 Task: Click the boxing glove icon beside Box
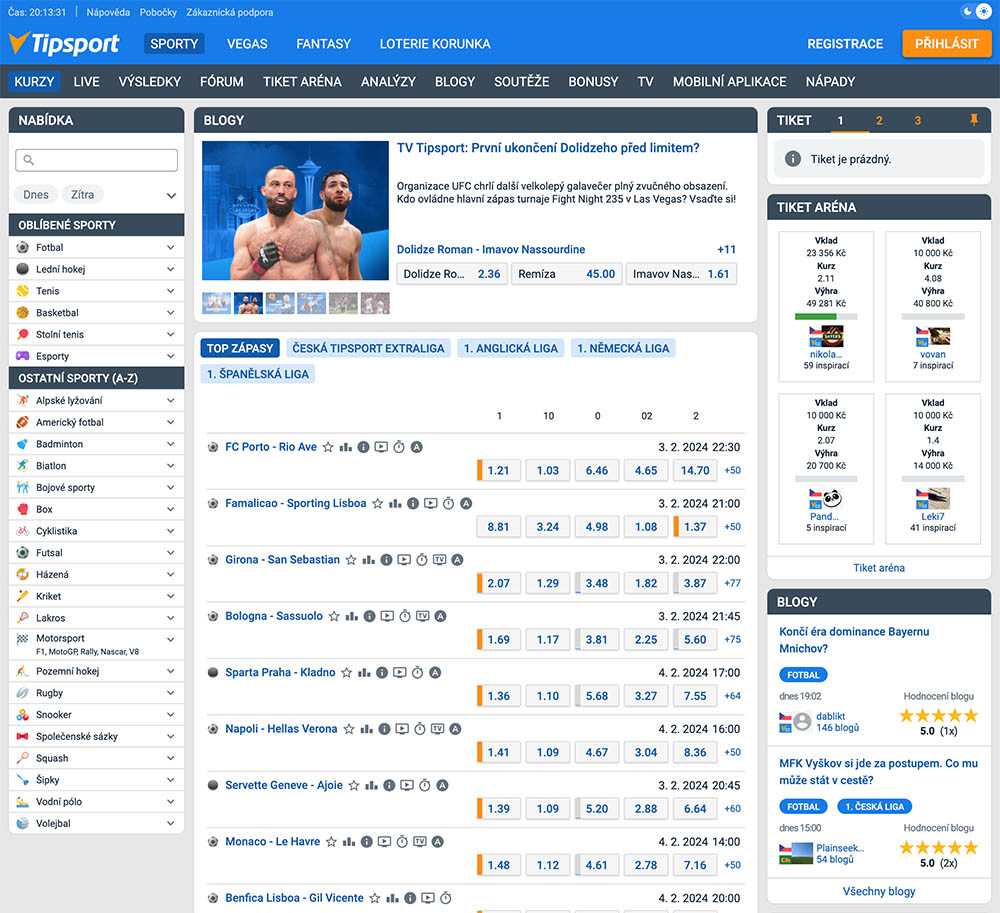(x=22, y=509)
